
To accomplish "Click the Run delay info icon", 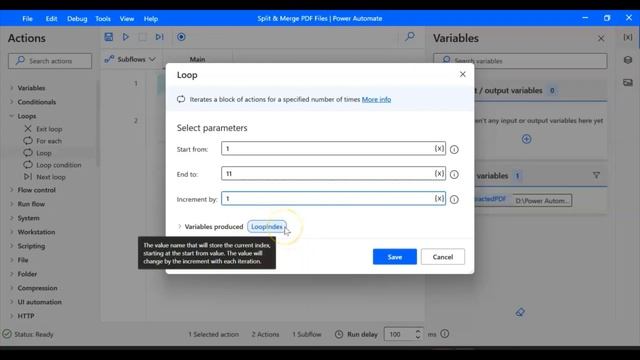I will pyautogui.click(x=445, y=334).
